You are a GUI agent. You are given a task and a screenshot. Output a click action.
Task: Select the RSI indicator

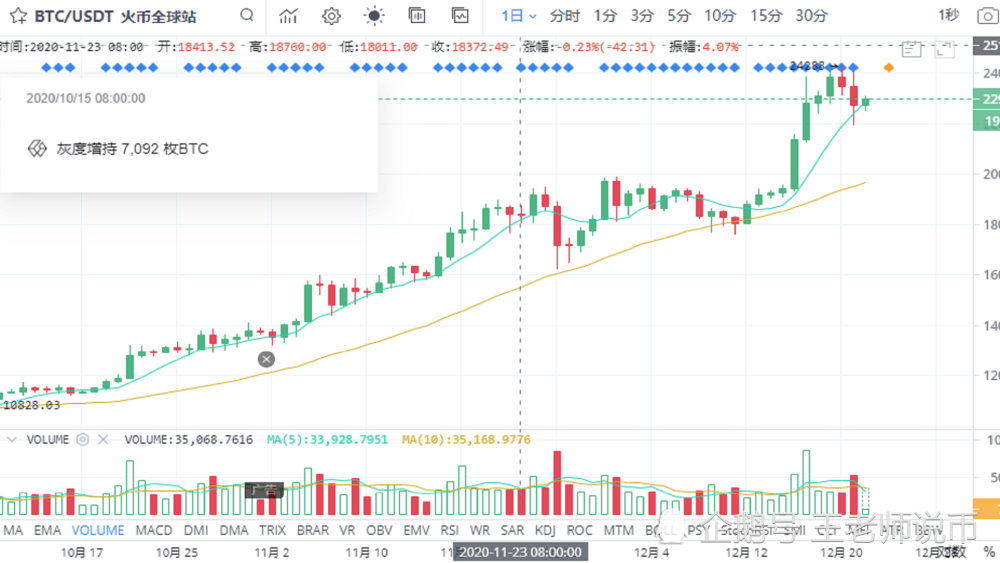pyautogui.click(x=450, y=530)
